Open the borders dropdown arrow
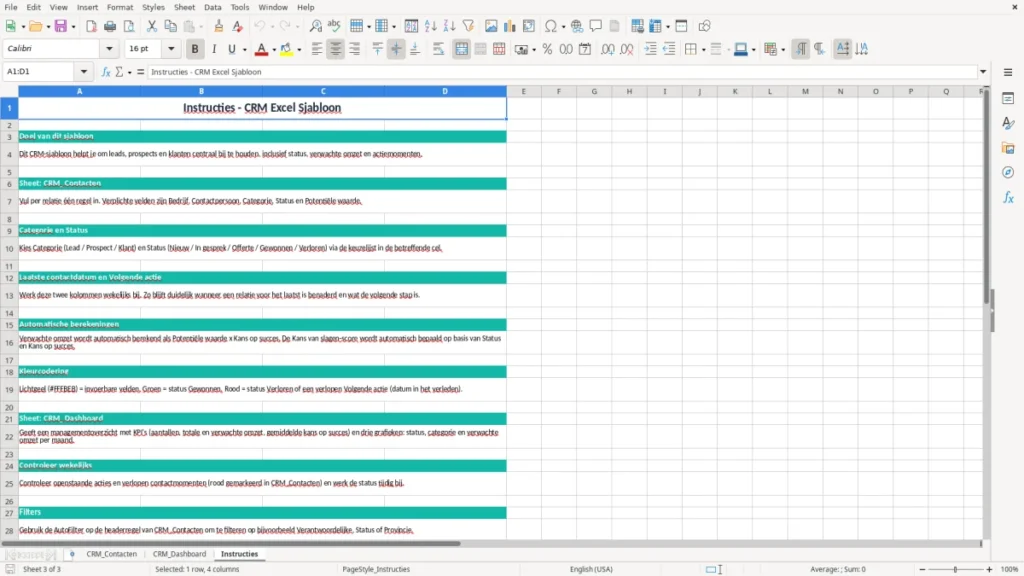The height and width of the screenshot is (576, 1024). (703, 50)
